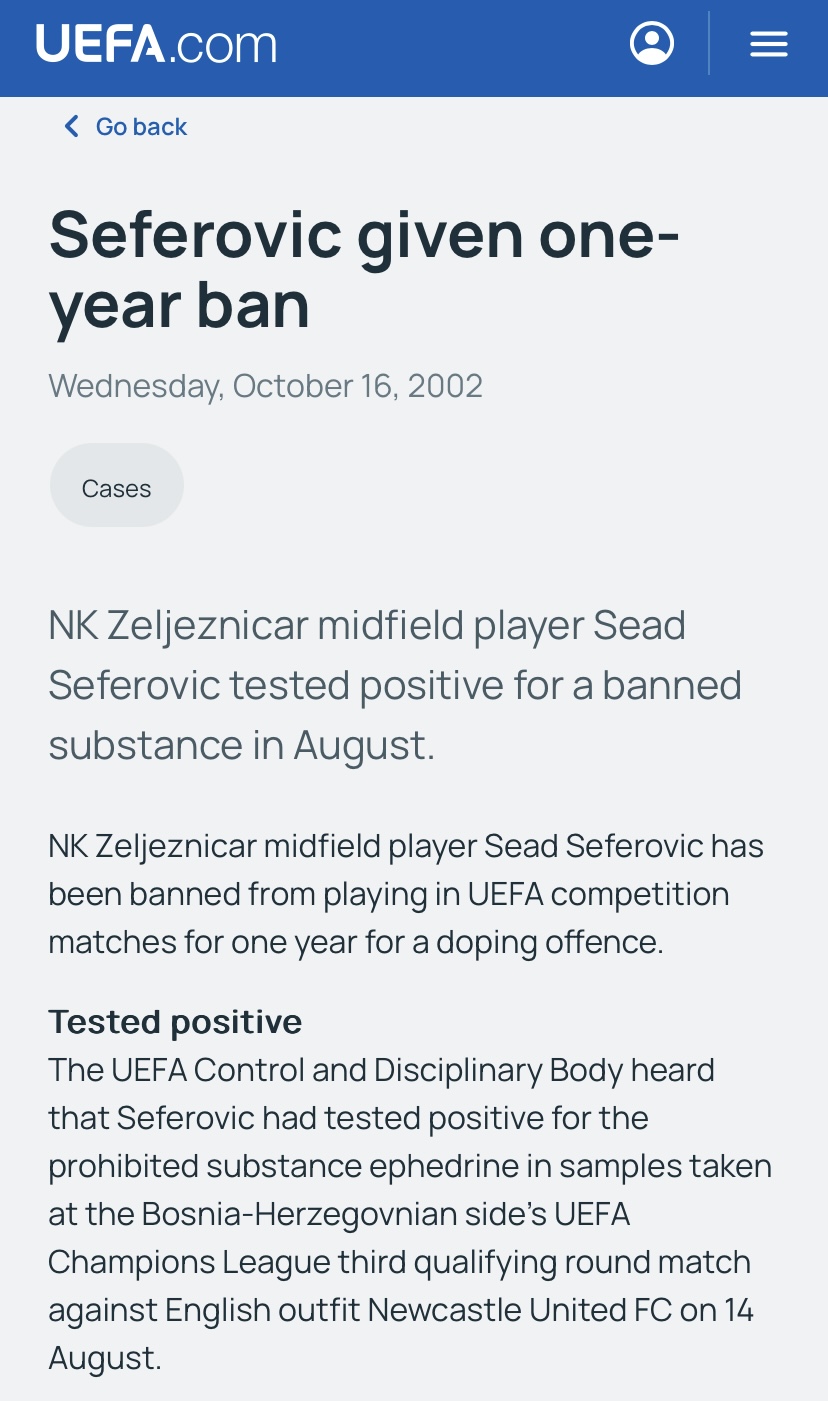Open the hamburger menu
Viewport: 828px width, 1401px height.
coord(768,44)
